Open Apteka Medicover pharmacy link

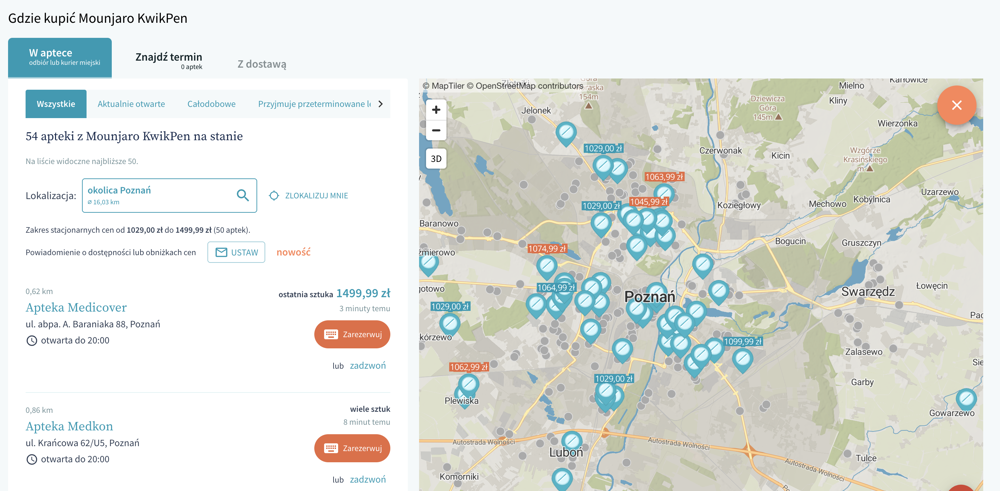(76, 307)
